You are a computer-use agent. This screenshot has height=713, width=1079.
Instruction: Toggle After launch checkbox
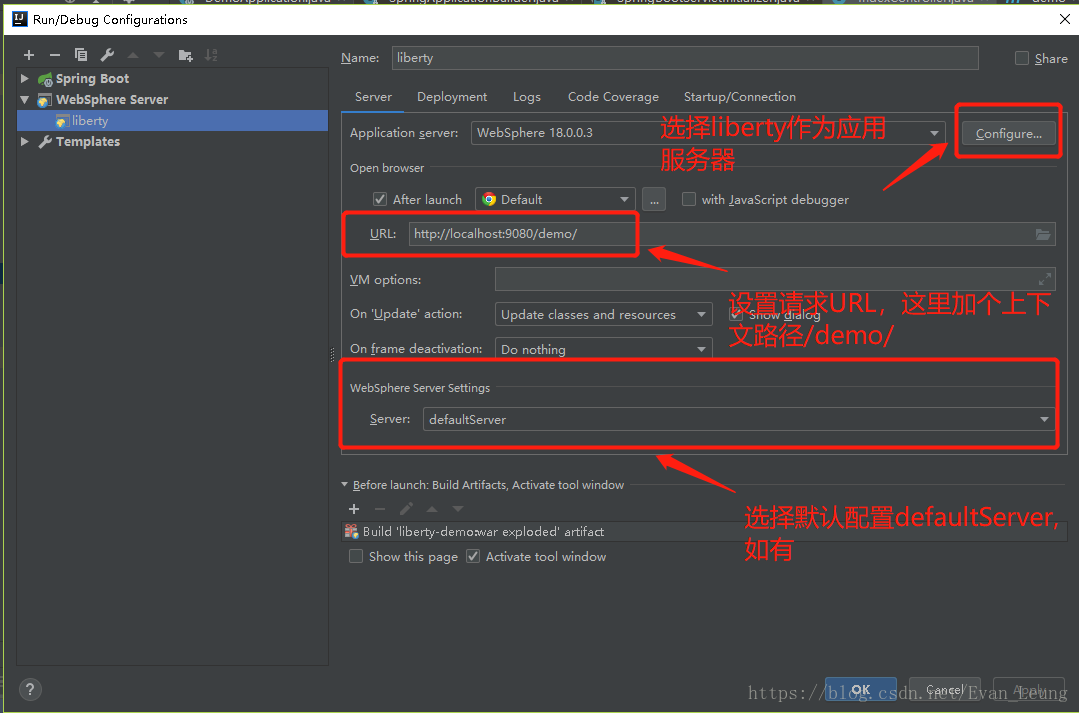(x=380, y=200)
